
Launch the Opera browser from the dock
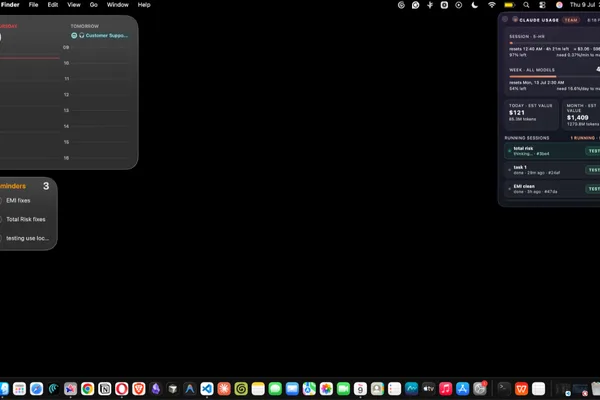pyautogui.click(x=122, y=389)
